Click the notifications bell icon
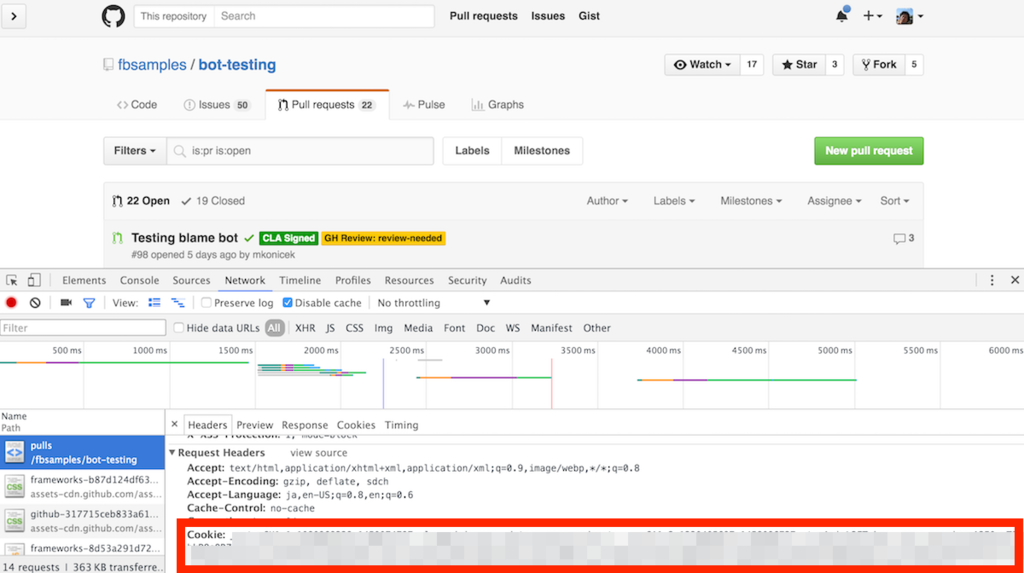Viewport: 1024px width, 573px height. [x=842, y=16]
